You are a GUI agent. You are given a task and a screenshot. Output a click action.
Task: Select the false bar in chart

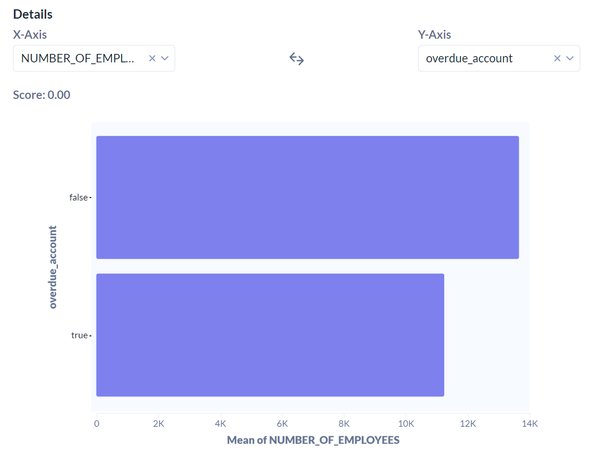(308, 197)
